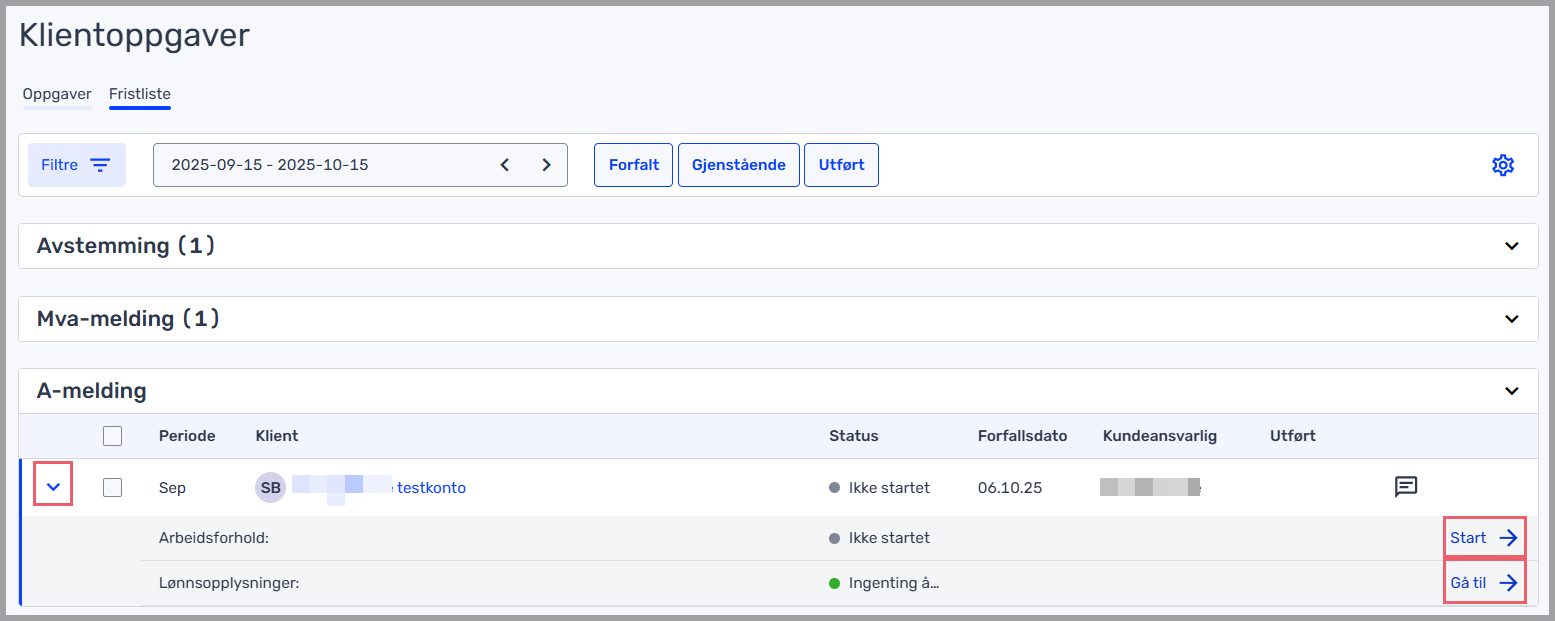The image size is (1555, 621).
Task: Expand the Avstemming section
Action: click(1511, 246)
